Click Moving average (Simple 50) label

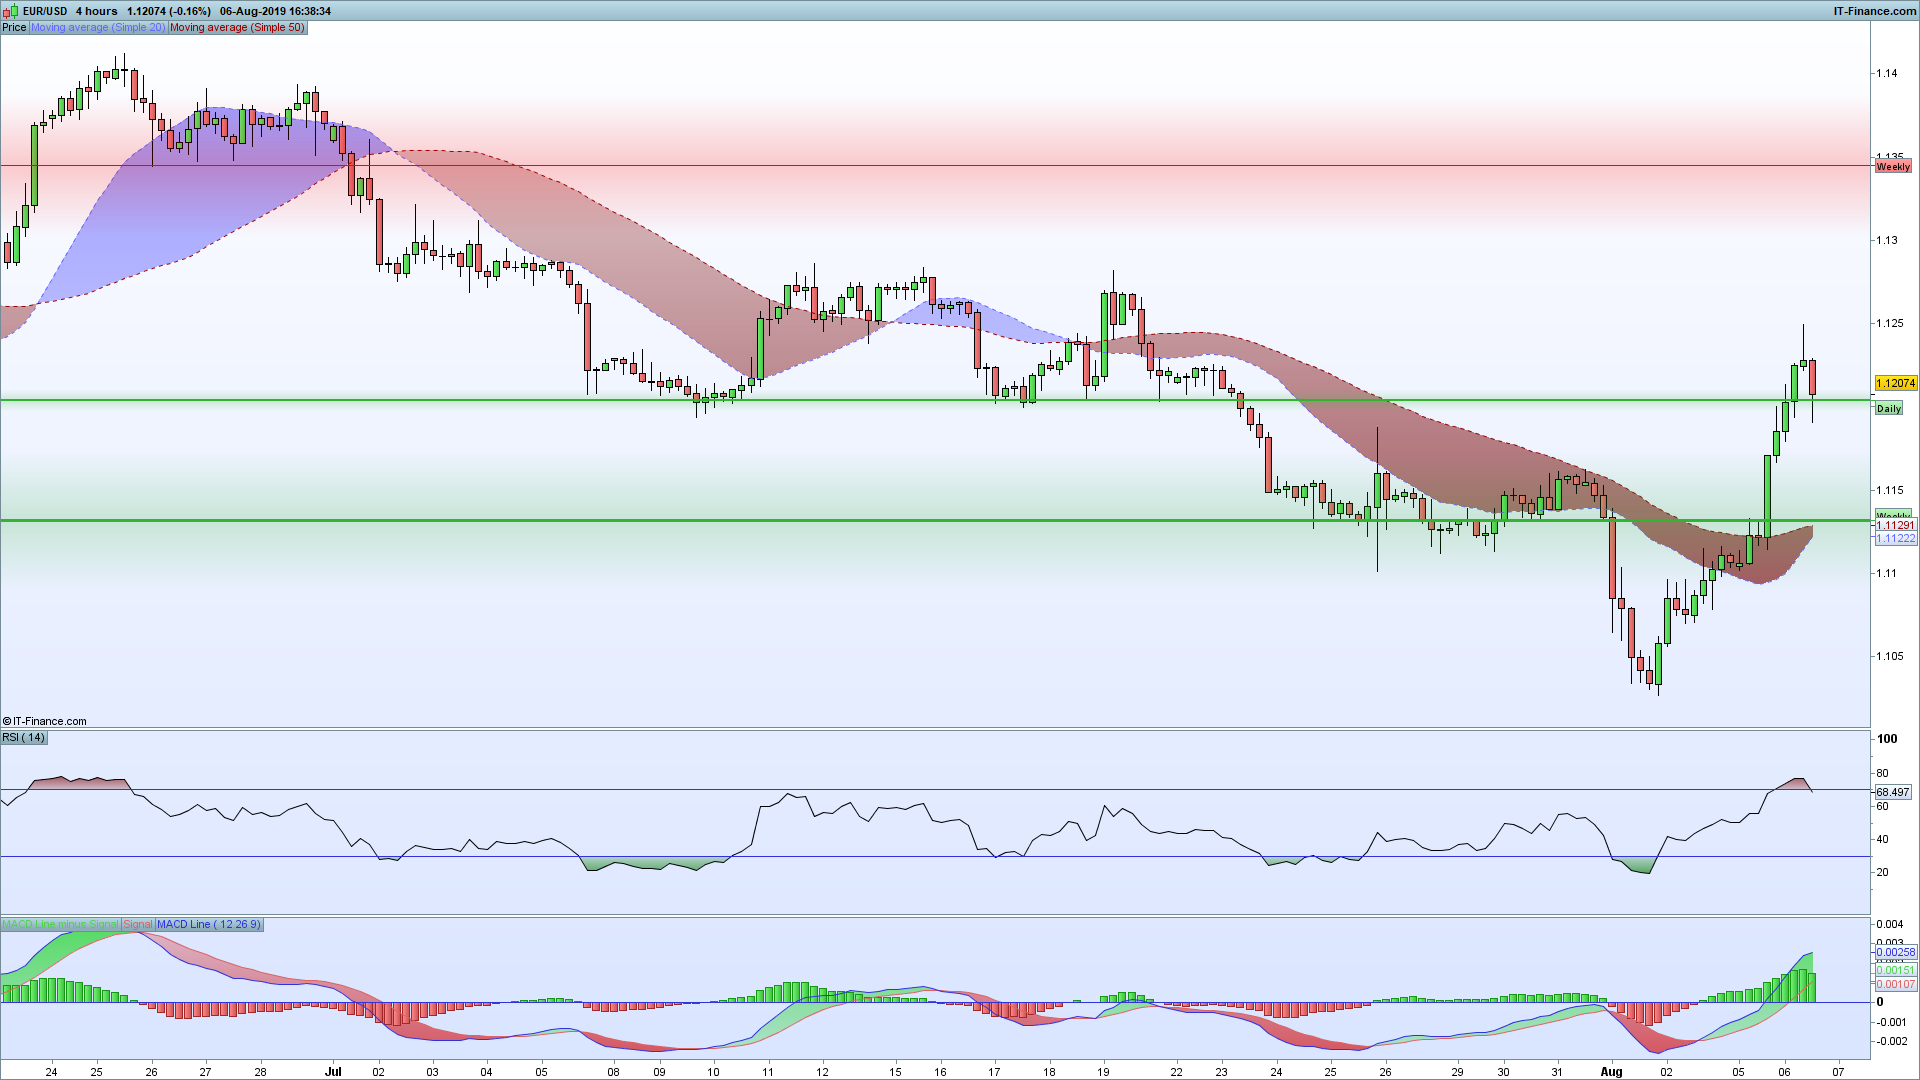coord(237,27)
